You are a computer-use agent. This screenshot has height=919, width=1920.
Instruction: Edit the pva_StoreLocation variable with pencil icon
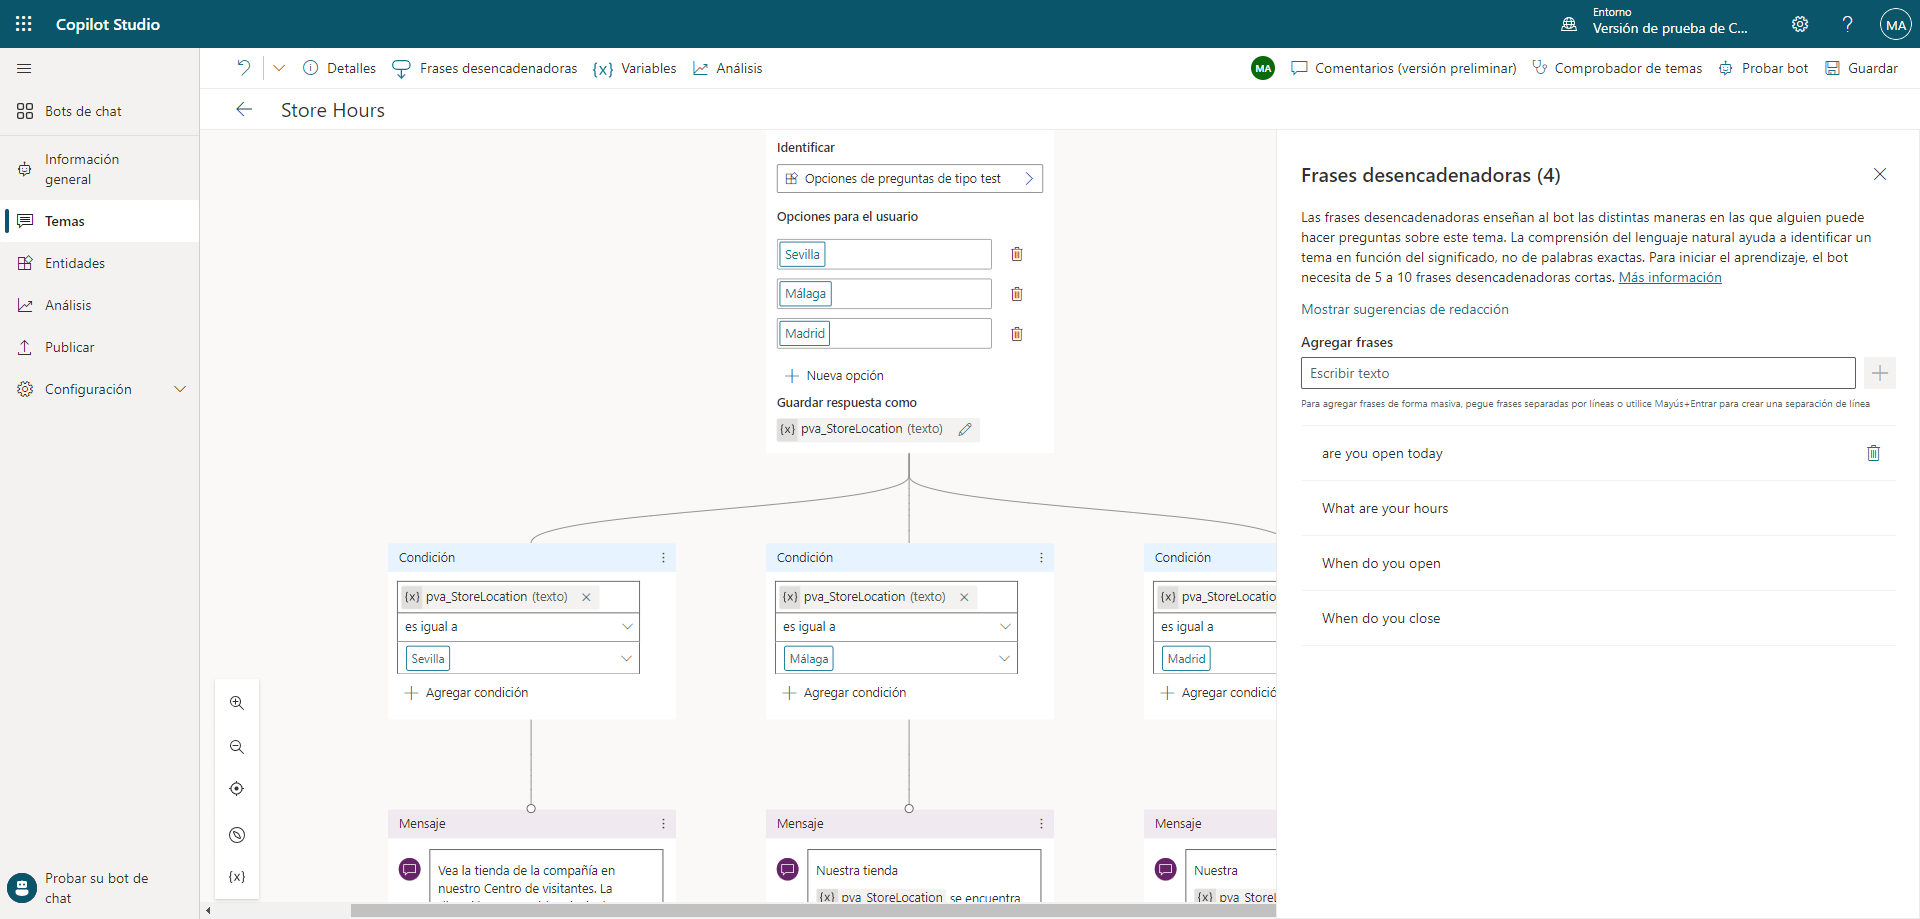[x=965, y=429]
